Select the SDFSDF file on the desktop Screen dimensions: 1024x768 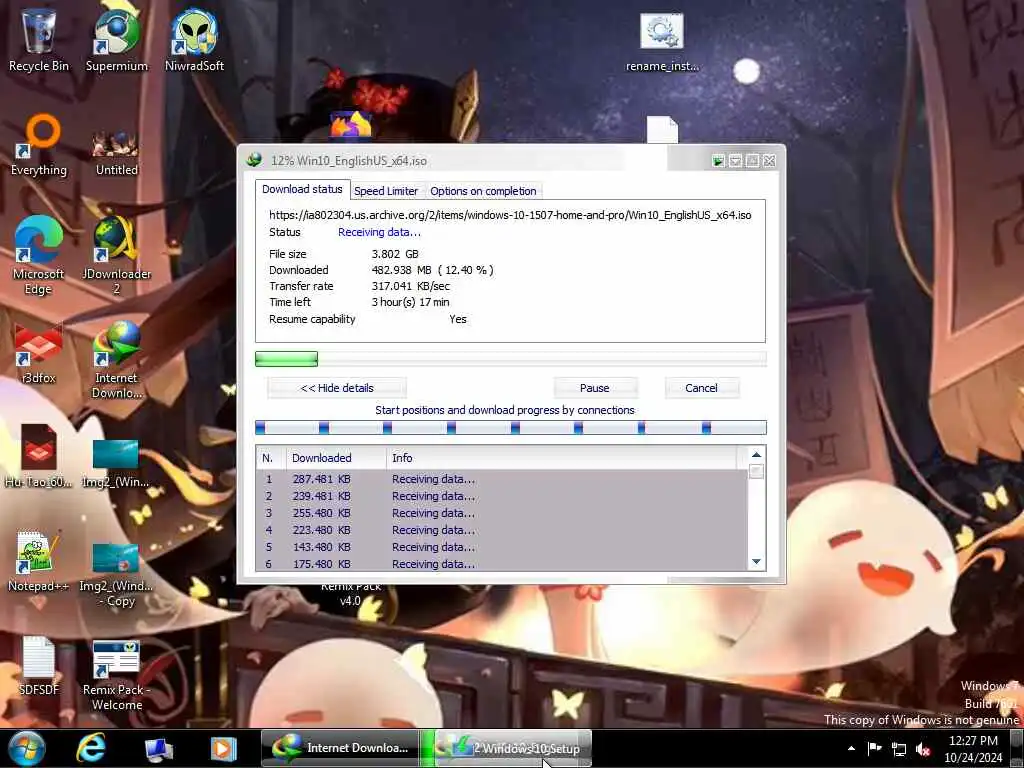pos(39,665)
